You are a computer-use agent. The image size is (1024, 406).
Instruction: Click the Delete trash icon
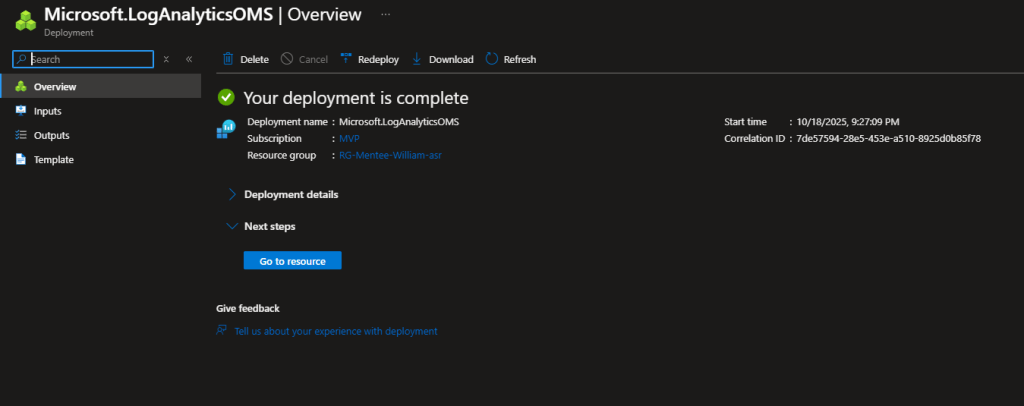coord(228,59)
